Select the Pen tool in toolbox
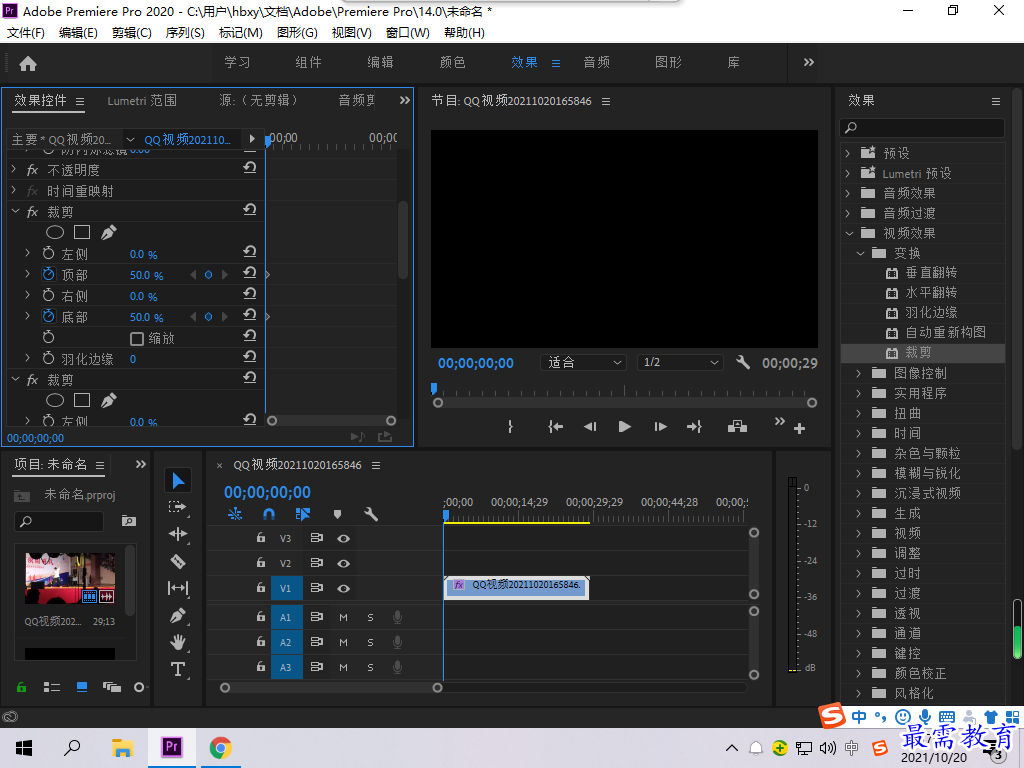The height and width of the screenshot is (768, 1024). [178, 615]
